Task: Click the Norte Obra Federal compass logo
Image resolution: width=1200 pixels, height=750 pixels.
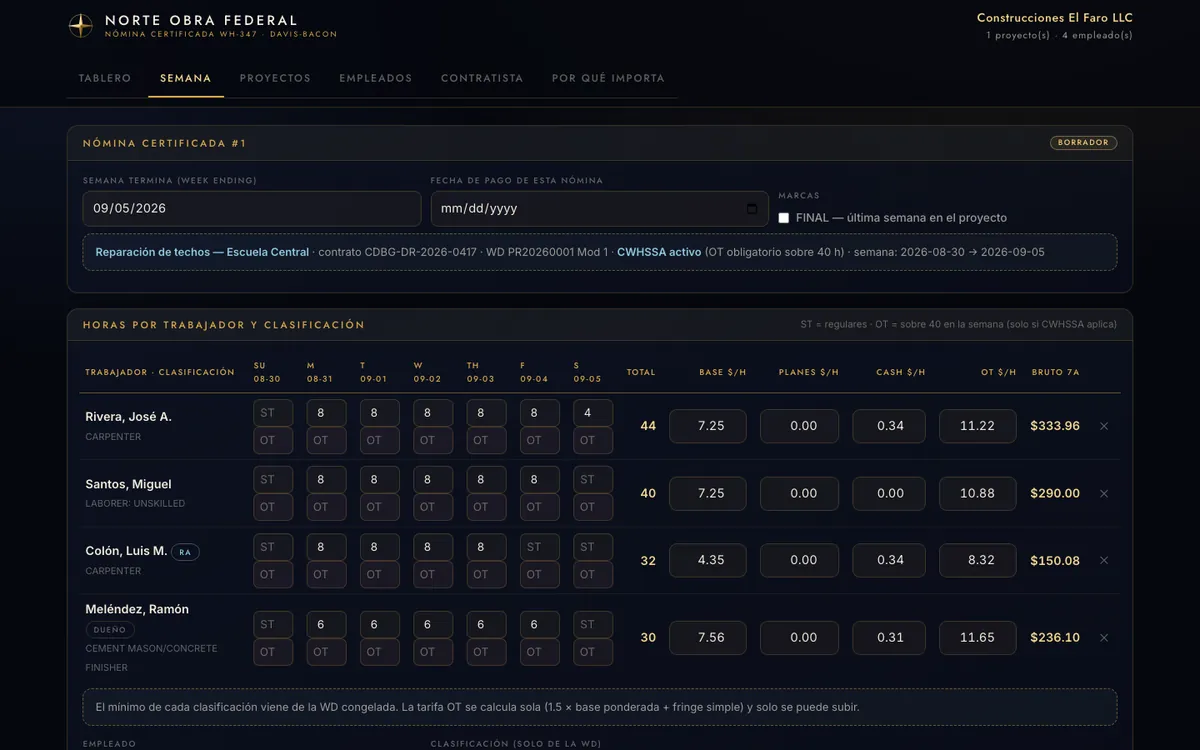Action: (81, 26)
